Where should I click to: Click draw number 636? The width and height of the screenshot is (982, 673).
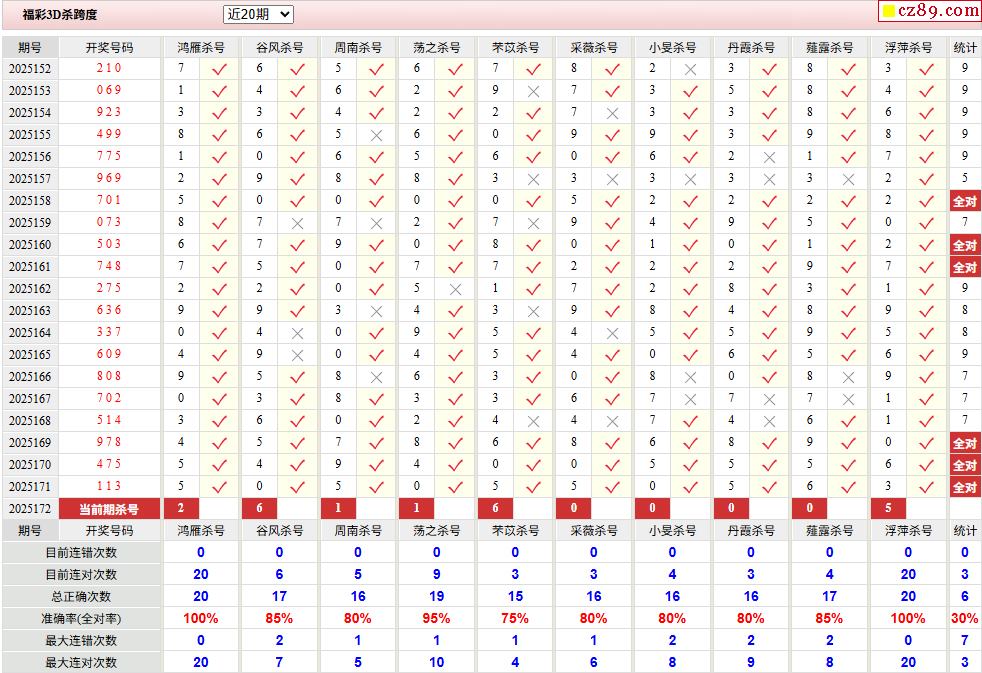(x=109, y=310)
